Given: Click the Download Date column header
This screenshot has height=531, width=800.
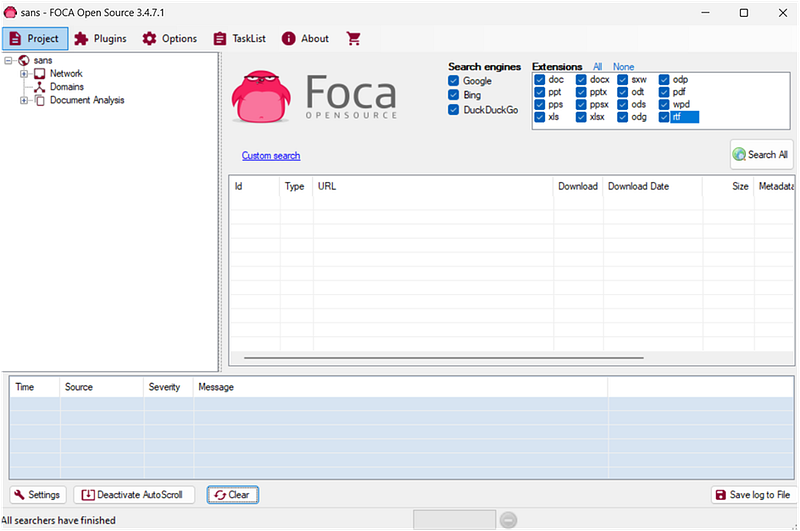Looking at the screenshot, I should [x=653, y=186].
